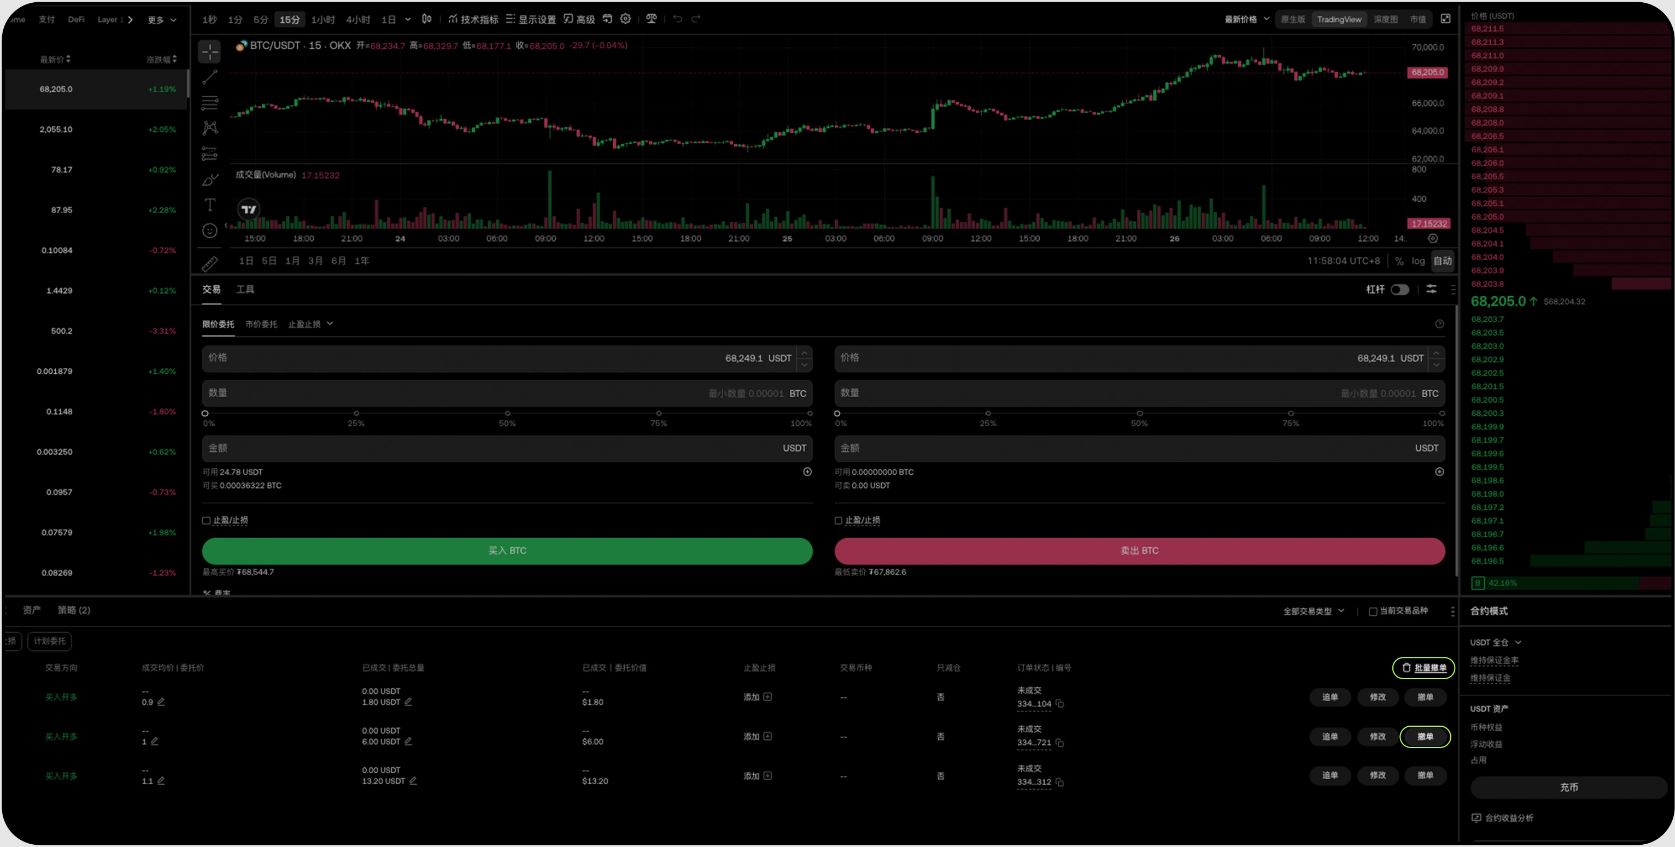Expand the 止盈止损 order type dropdown
This screenshot has width=1675, height=847.
point(311,324)
